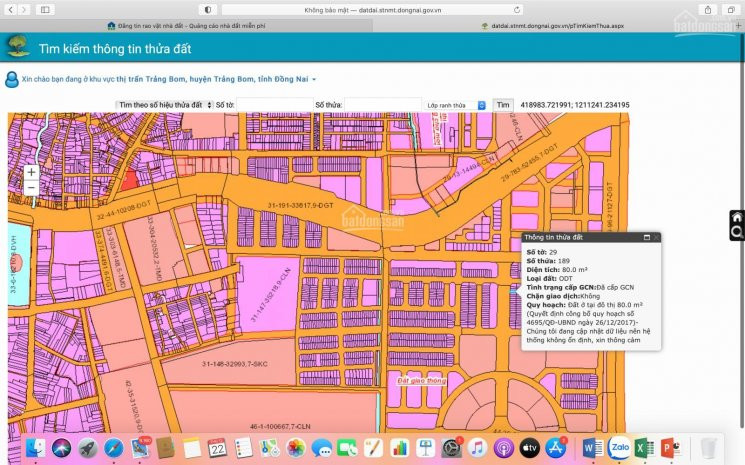Screen dimensions: 745x465
Task: Click the home icon on the right-edge panel
Action: point(737,217)
